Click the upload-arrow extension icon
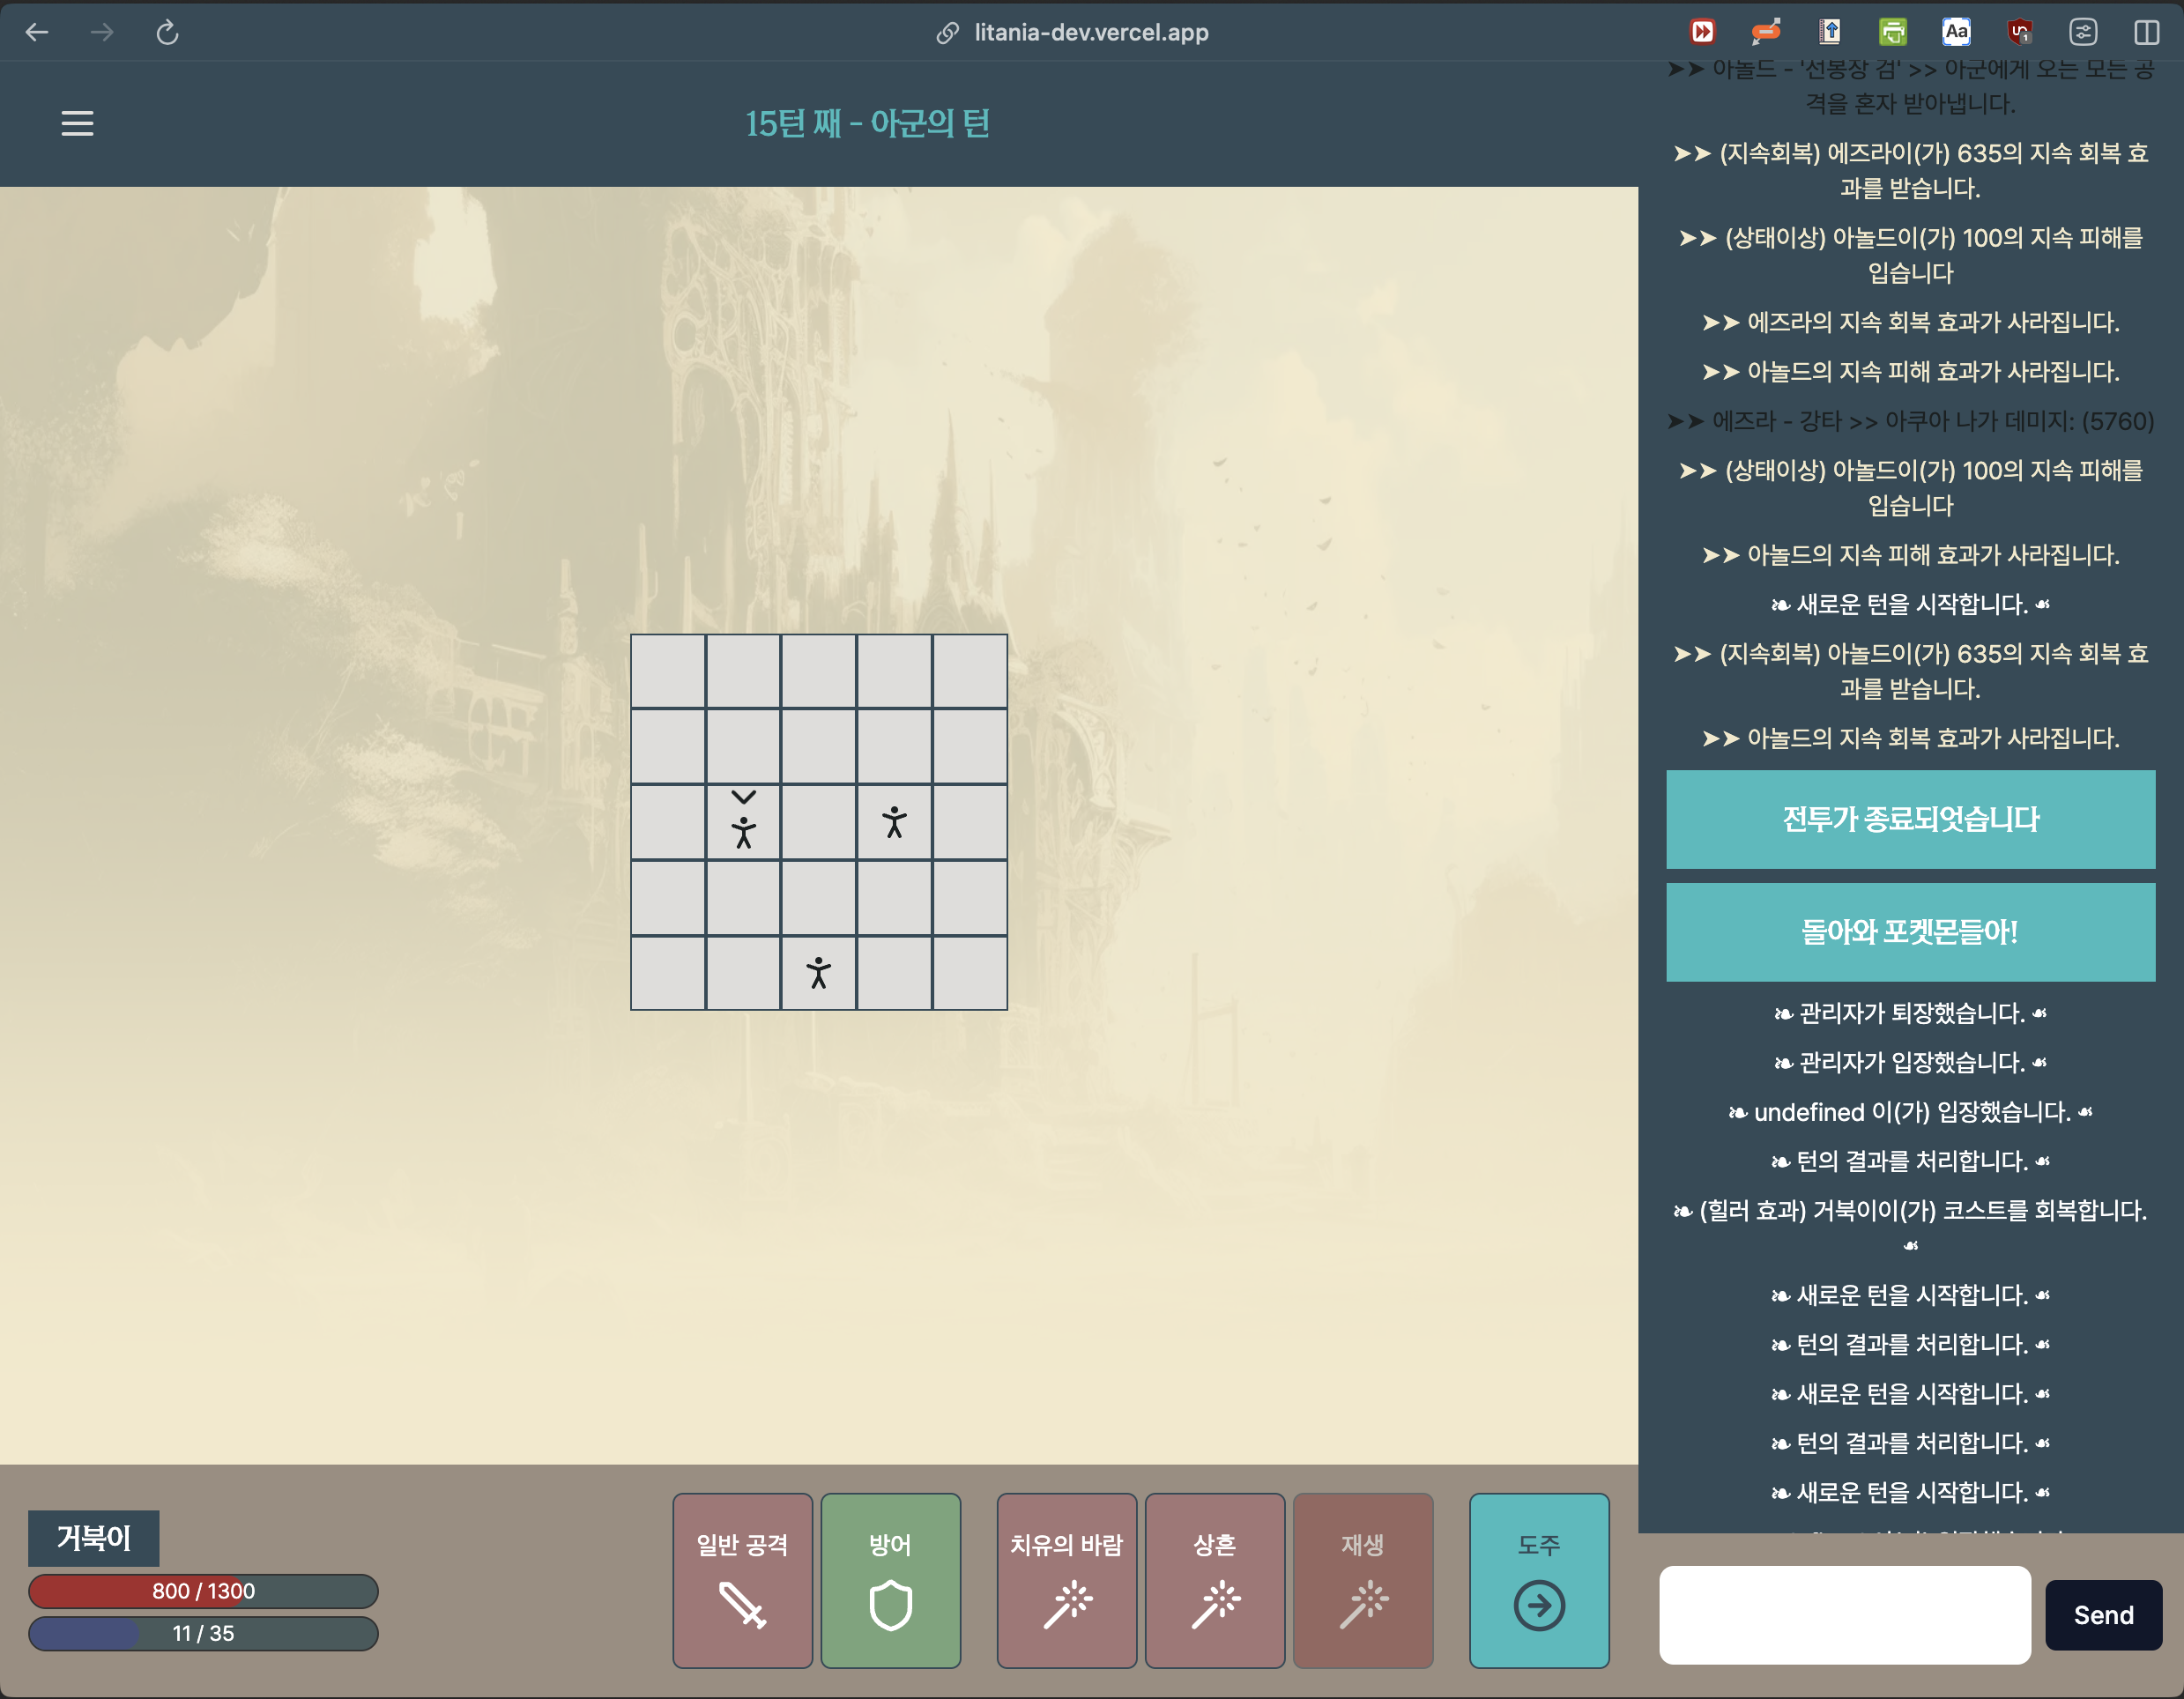Screen dimensions: 2184x1699 (1829, 32)
